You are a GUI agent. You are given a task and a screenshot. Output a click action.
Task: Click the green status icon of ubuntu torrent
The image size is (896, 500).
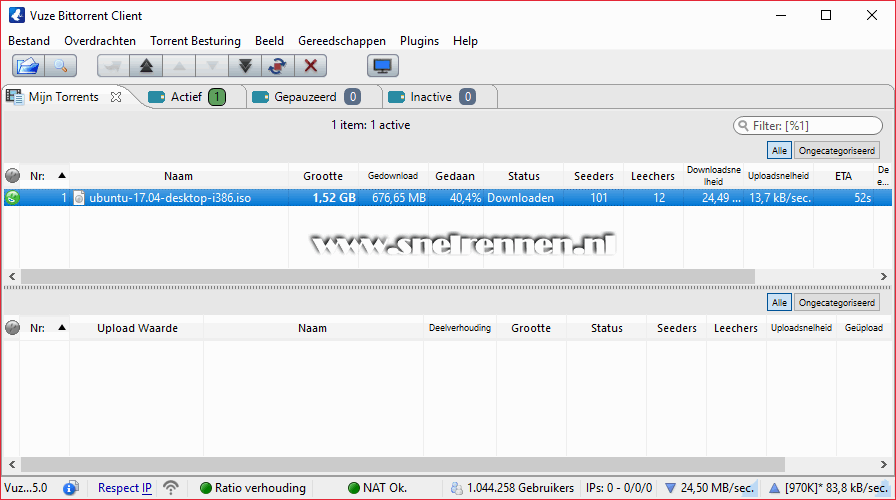point(12,198)
